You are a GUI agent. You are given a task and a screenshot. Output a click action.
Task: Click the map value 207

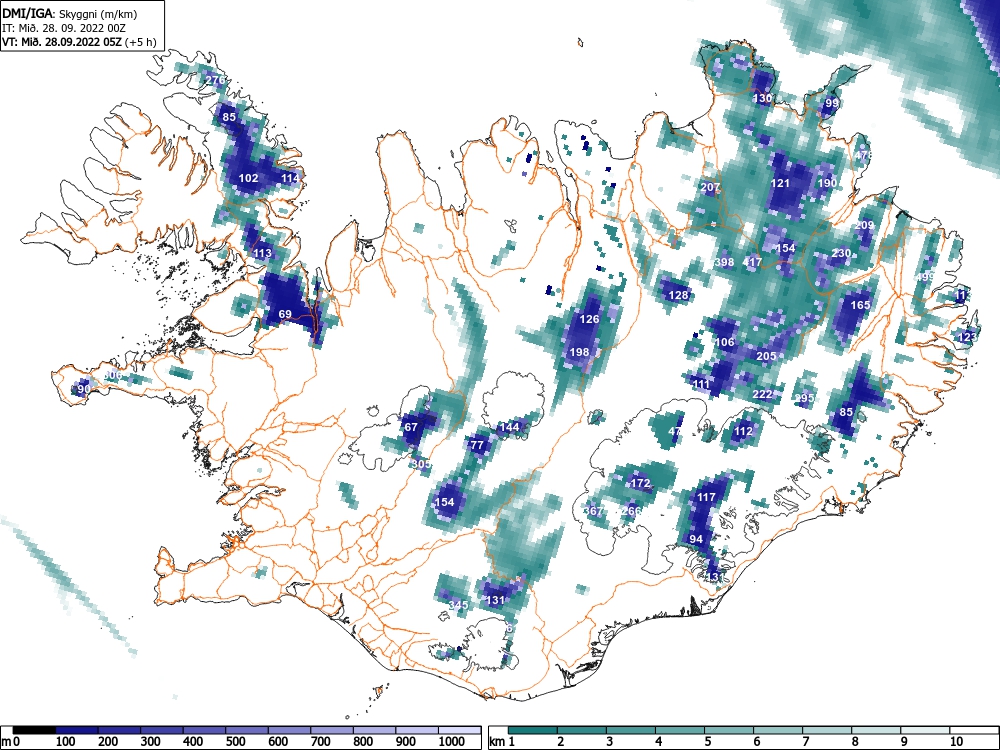[x=710, y=188]
